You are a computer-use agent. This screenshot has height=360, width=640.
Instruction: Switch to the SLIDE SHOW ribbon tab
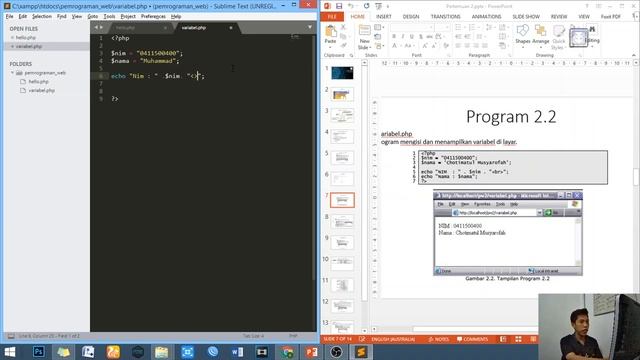tap(526, 16)
